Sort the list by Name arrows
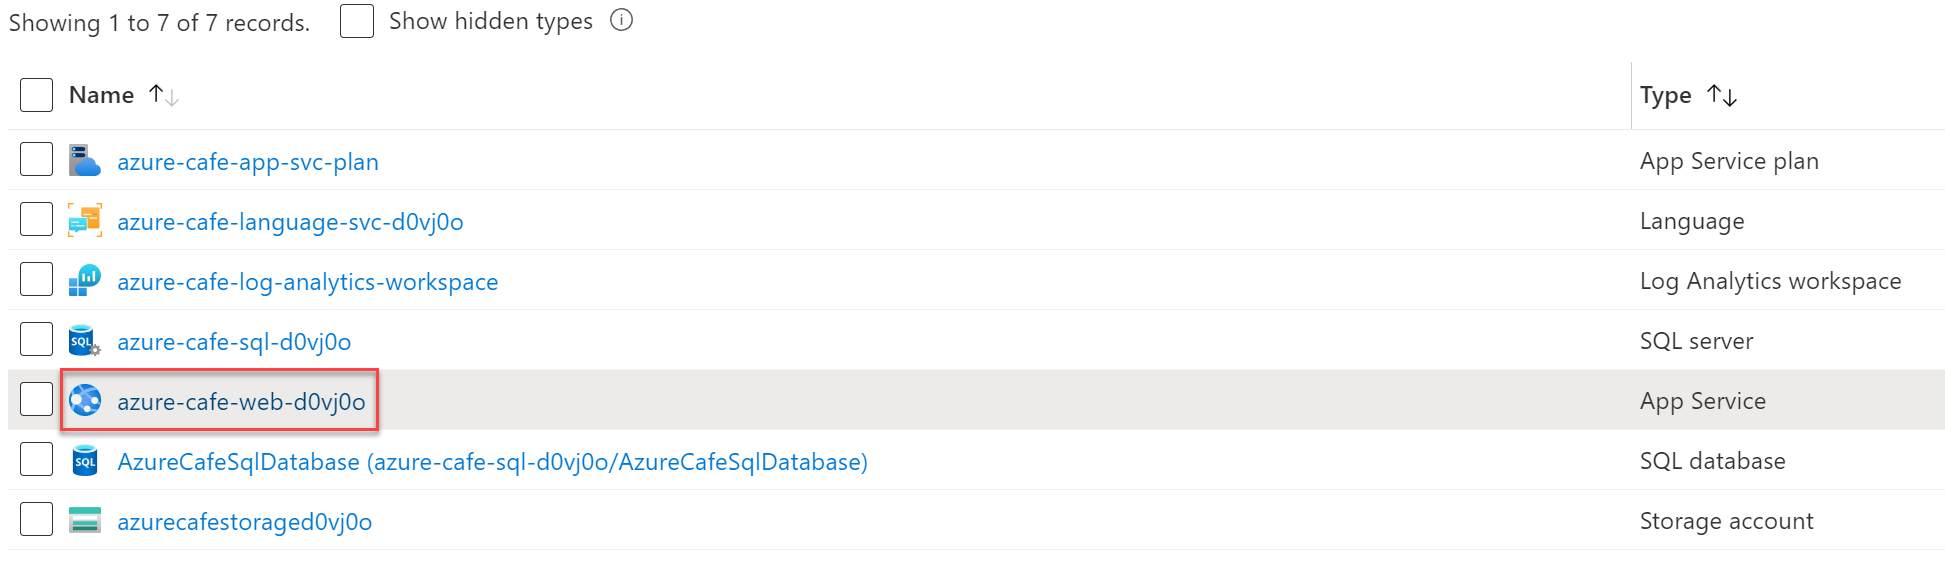 click(163, 95)
